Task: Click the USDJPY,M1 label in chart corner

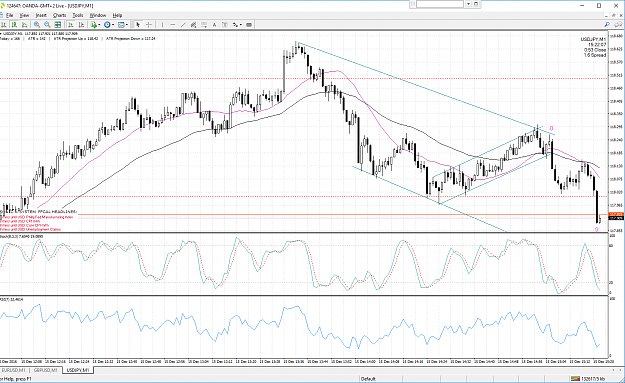Action: point(593,39)
